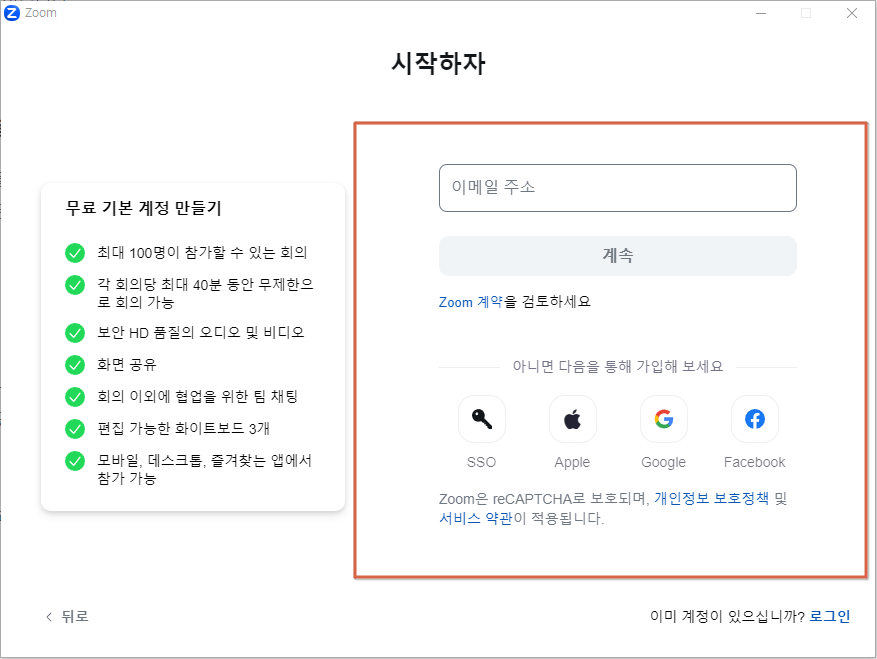Click green check beside 최대 100명 회의
Image resolution: width=877 pixels, height=659 pixels.
(75, 253)
